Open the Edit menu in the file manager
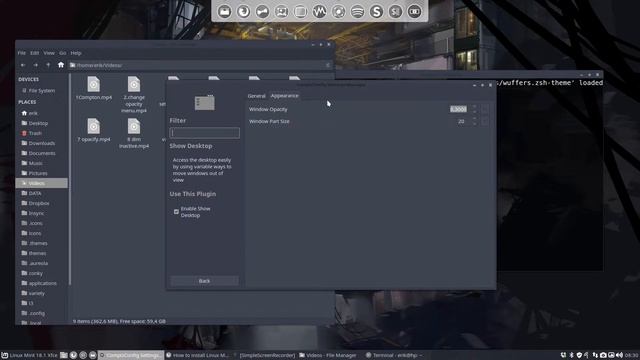The height and width of the screenshot is (360, 640). pos(35,53)
